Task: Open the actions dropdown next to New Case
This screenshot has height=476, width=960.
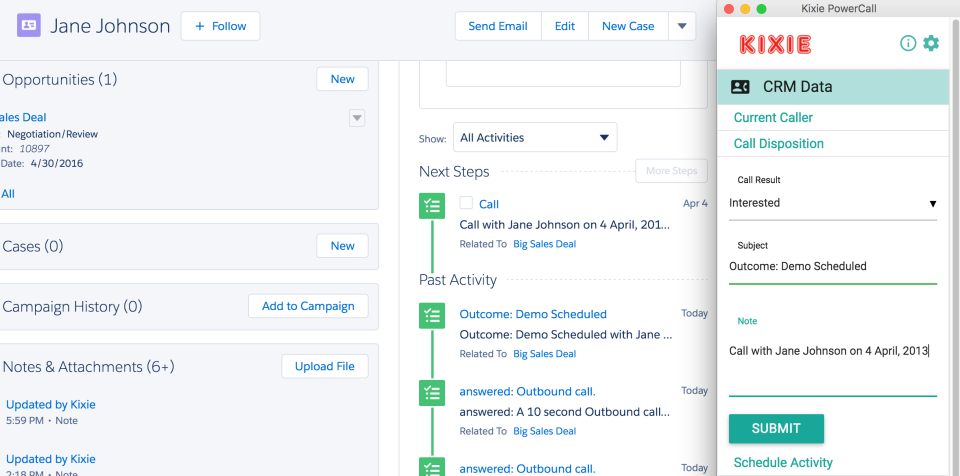Action: [682, 26]
